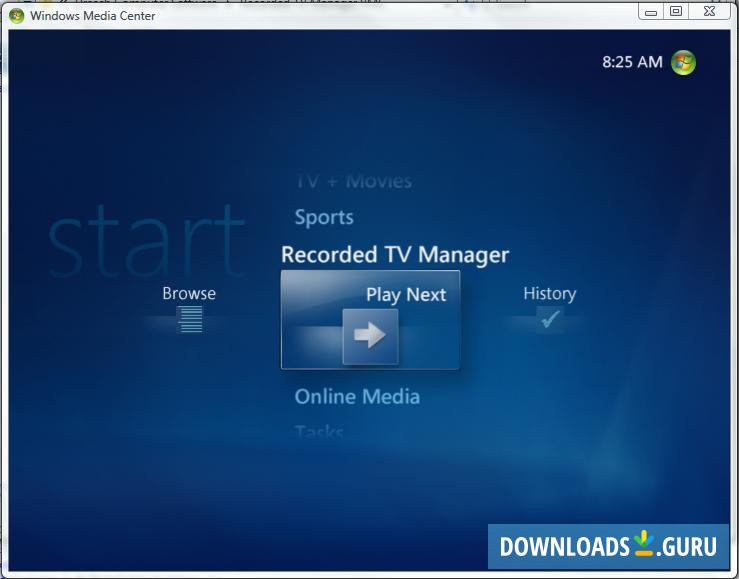The width and height of the screenshot is (739, 579).
Task: Open the History checkmark icon
Action: 550,319
